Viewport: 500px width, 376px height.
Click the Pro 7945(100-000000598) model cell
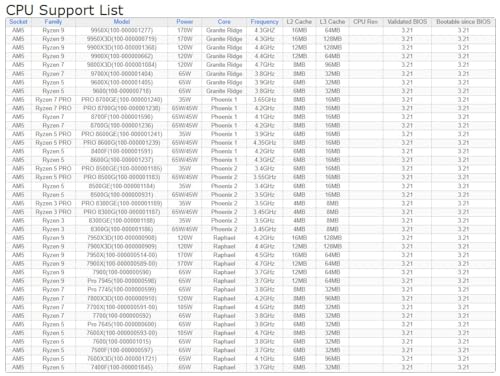(x=122, y=281)
